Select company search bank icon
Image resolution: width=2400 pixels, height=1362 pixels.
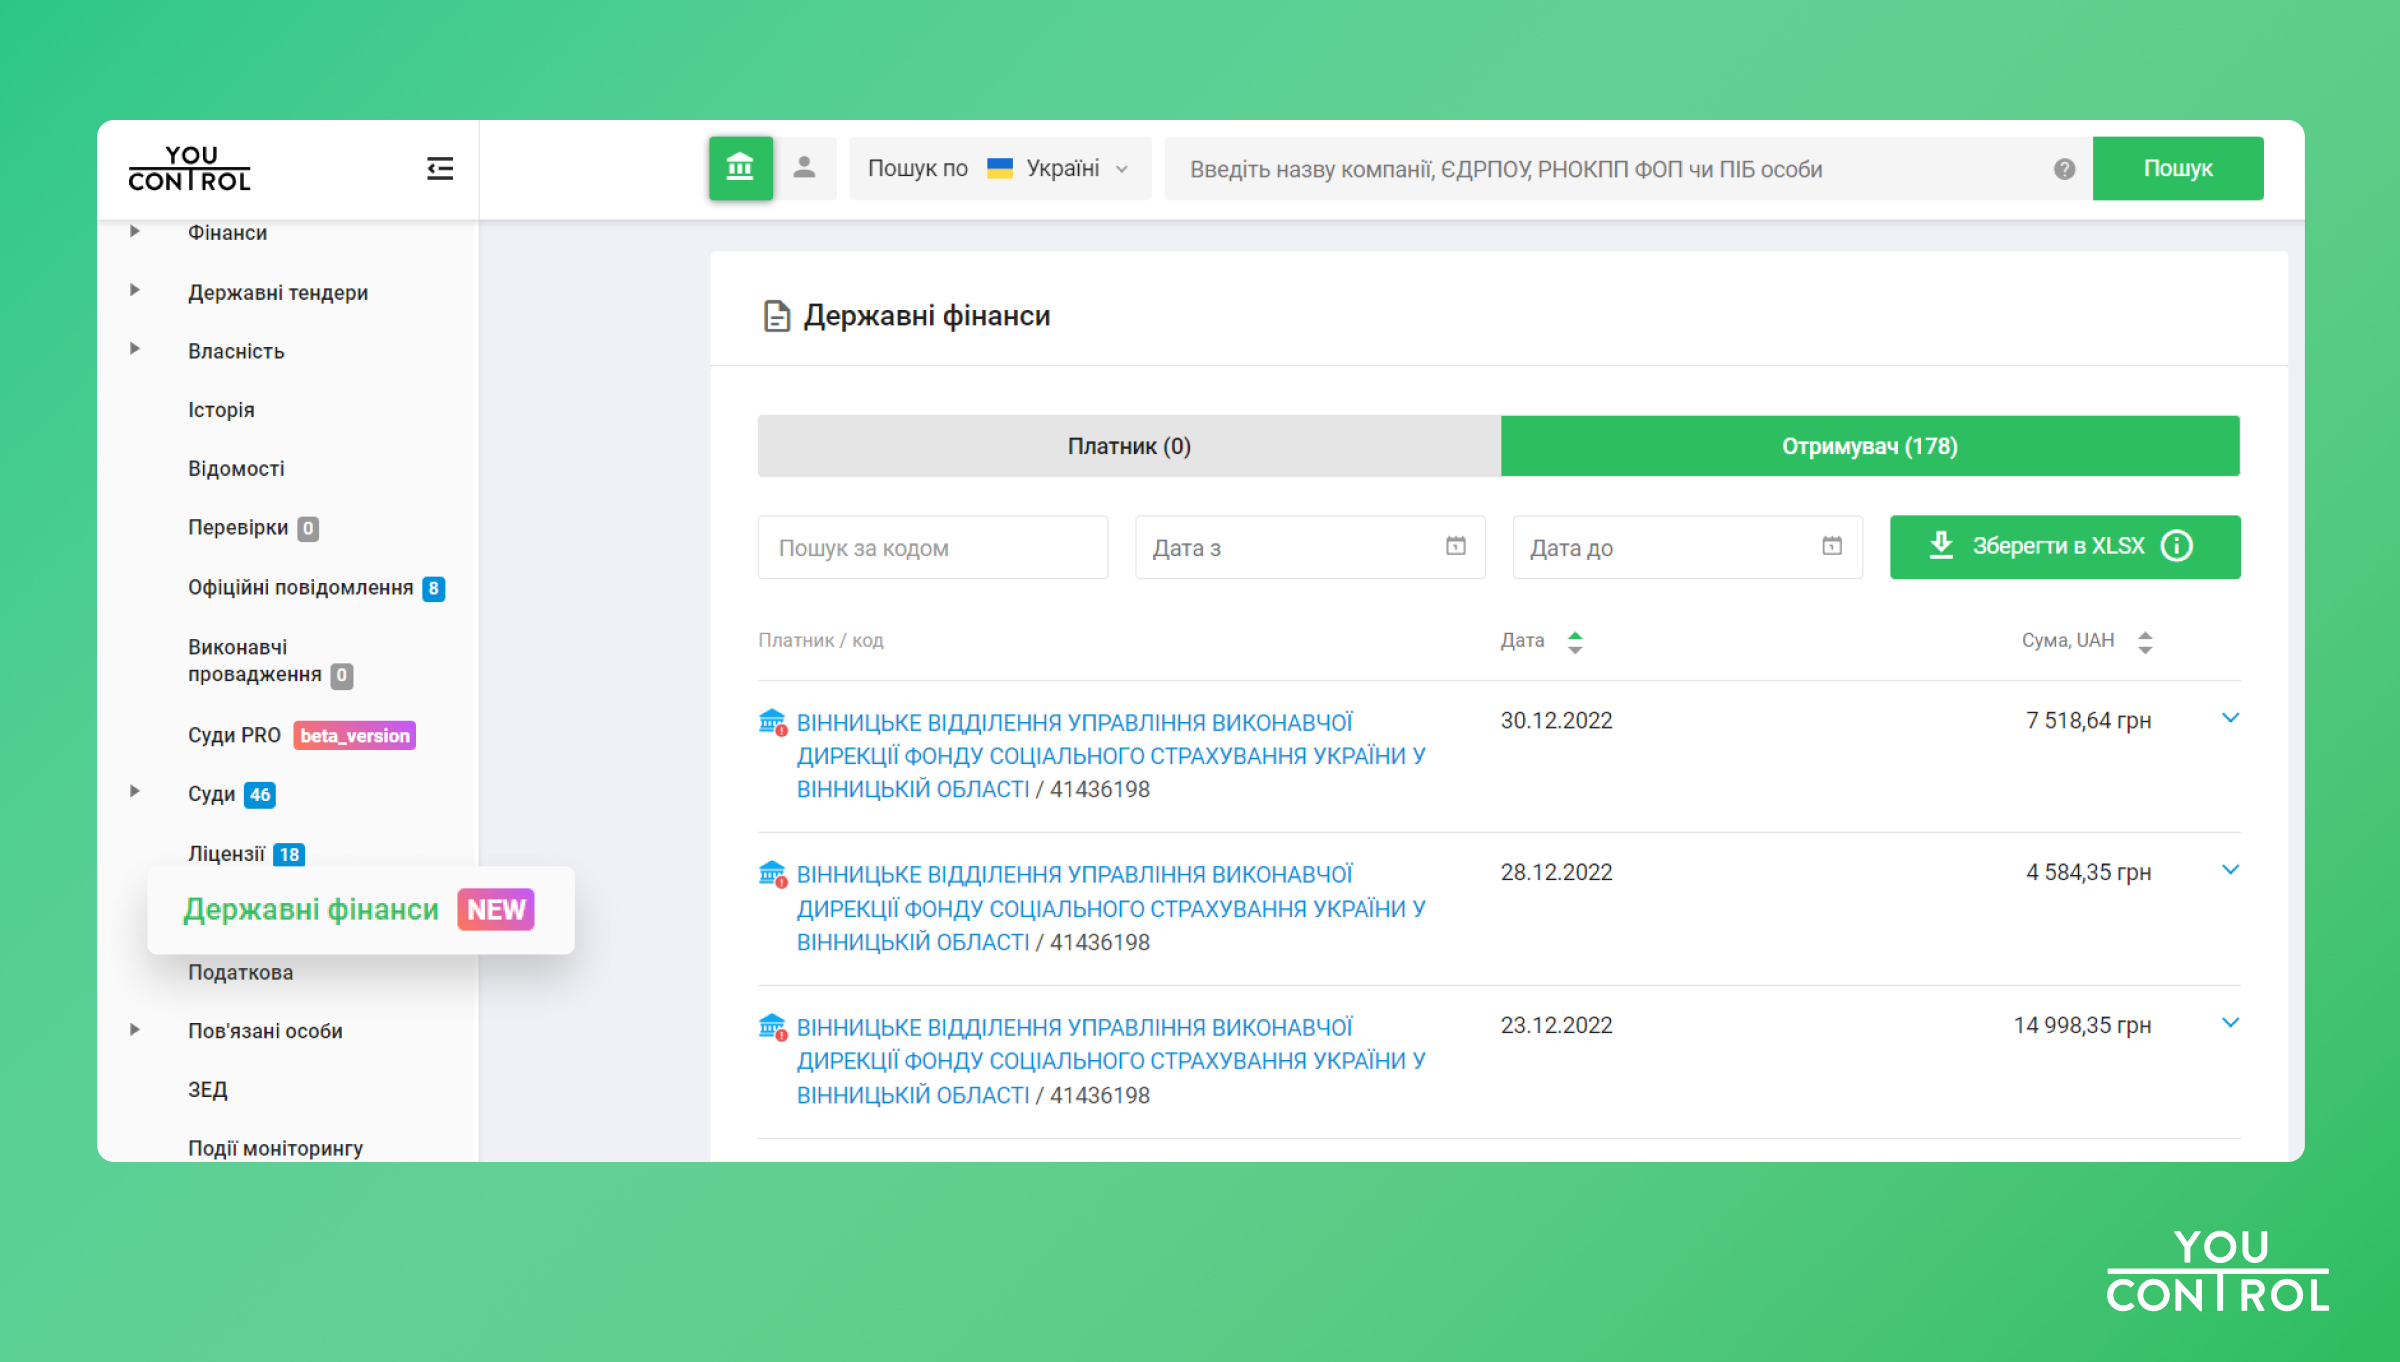click(x=740, y=168)
